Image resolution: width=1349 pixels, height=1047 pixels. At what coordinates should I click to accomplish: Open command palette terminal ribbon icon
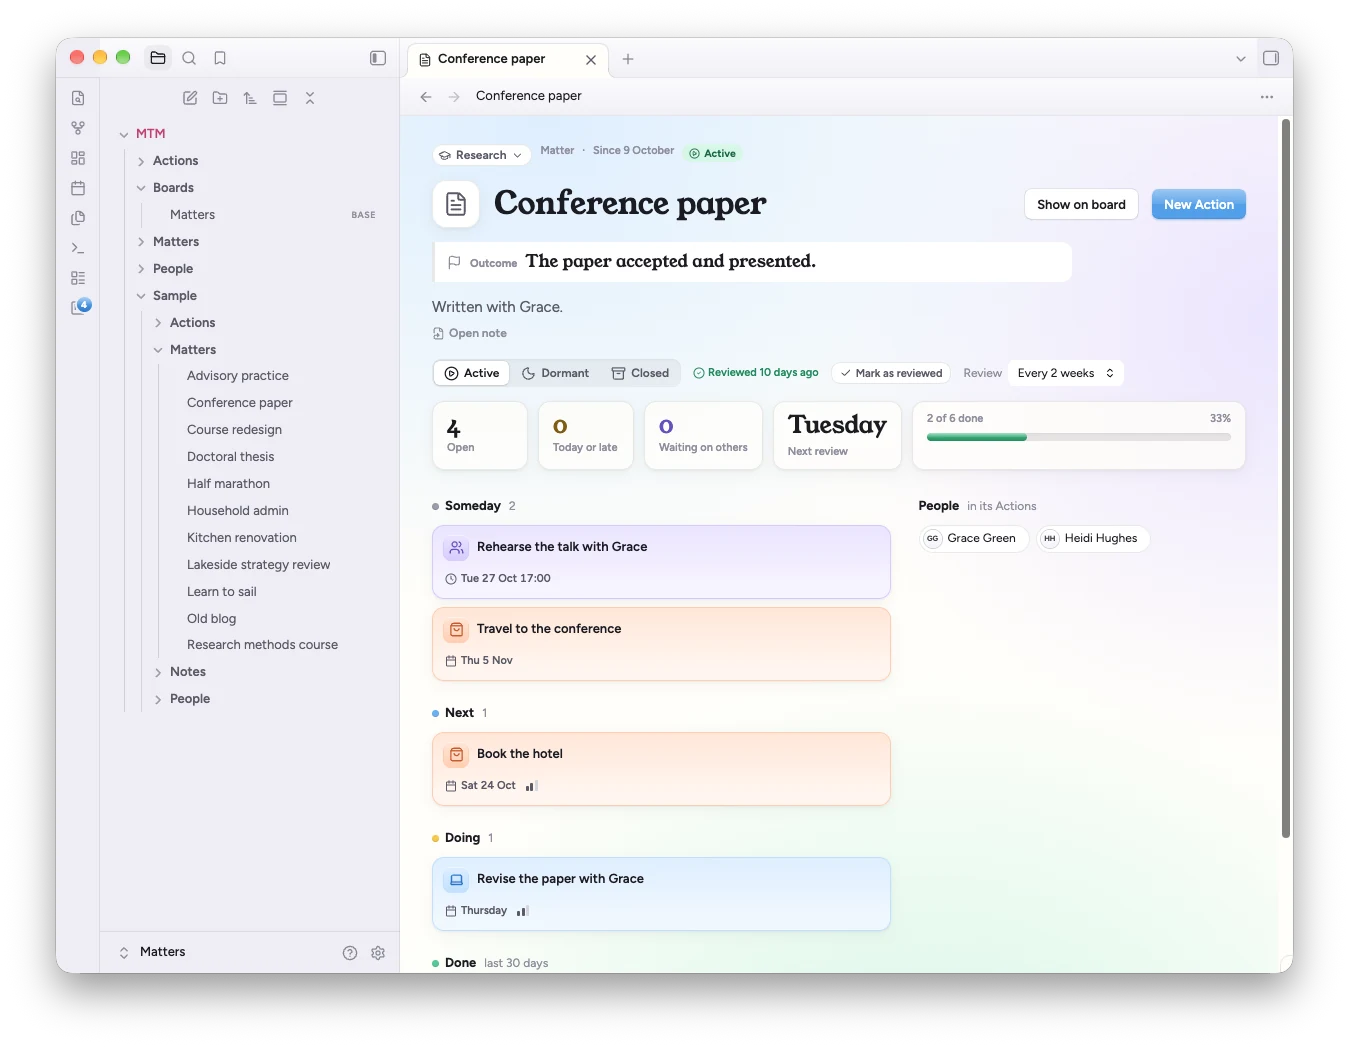point(78,248)
